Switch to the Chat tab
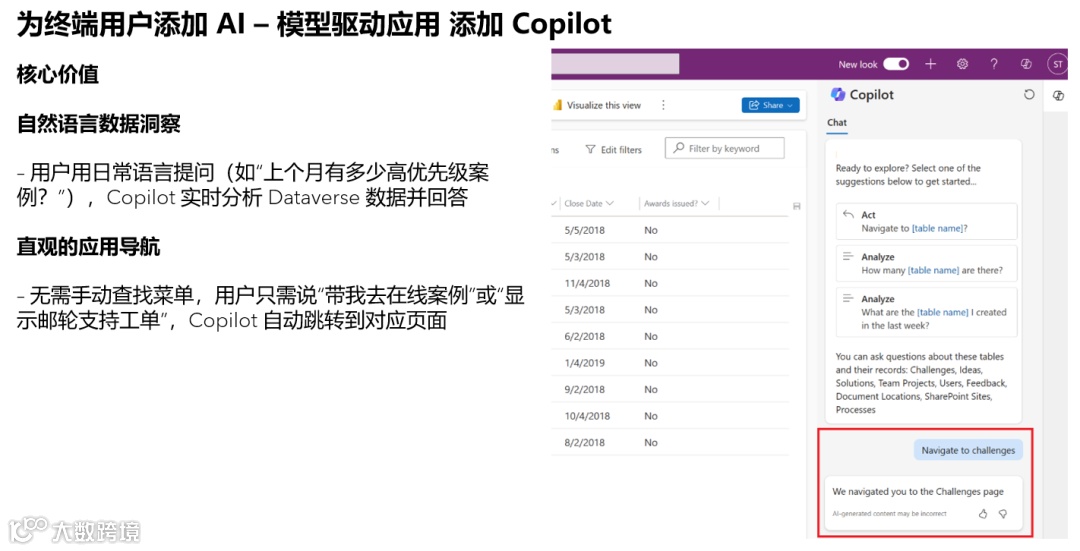This screenshot has width=1080, height=551. coord(837,123)
